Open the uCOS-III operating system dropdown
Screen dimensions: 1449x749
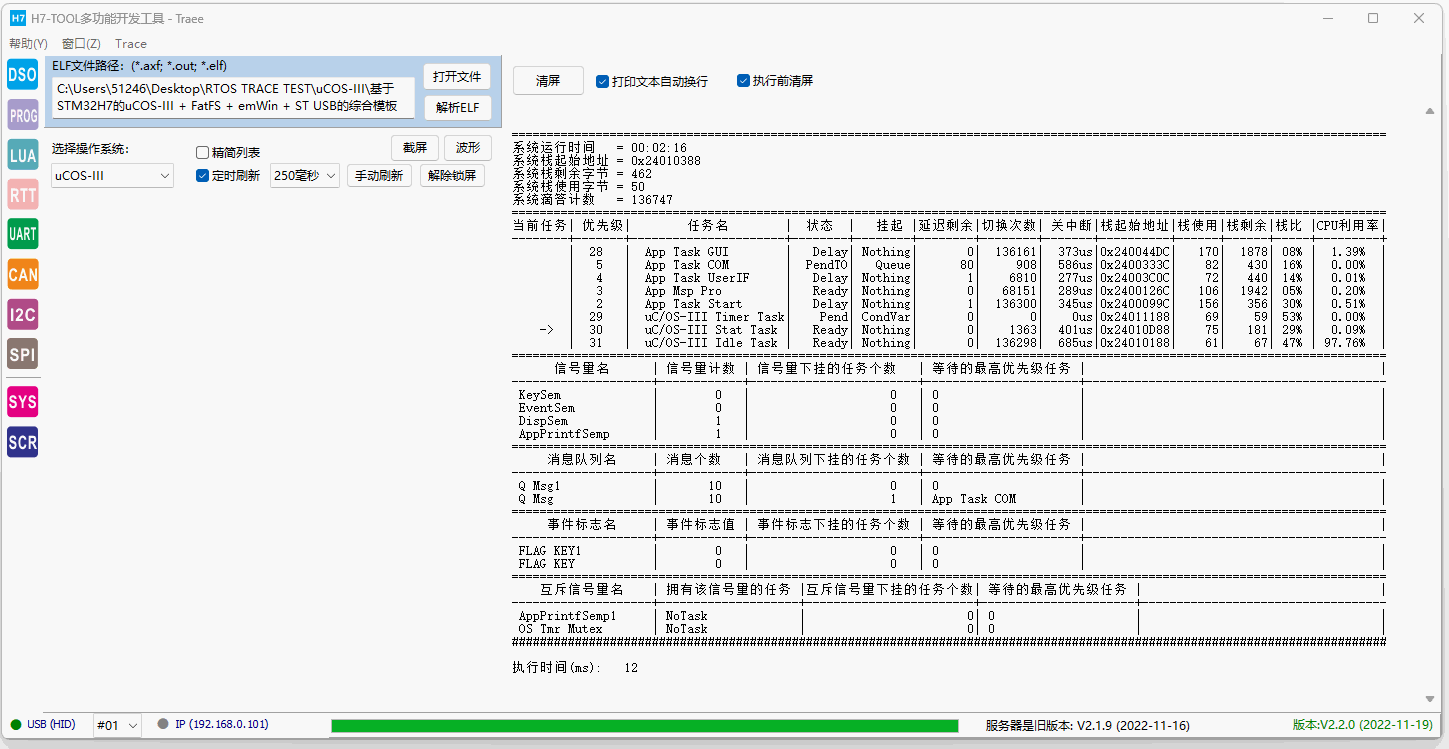pyautogui.click(x=112, y=176)
